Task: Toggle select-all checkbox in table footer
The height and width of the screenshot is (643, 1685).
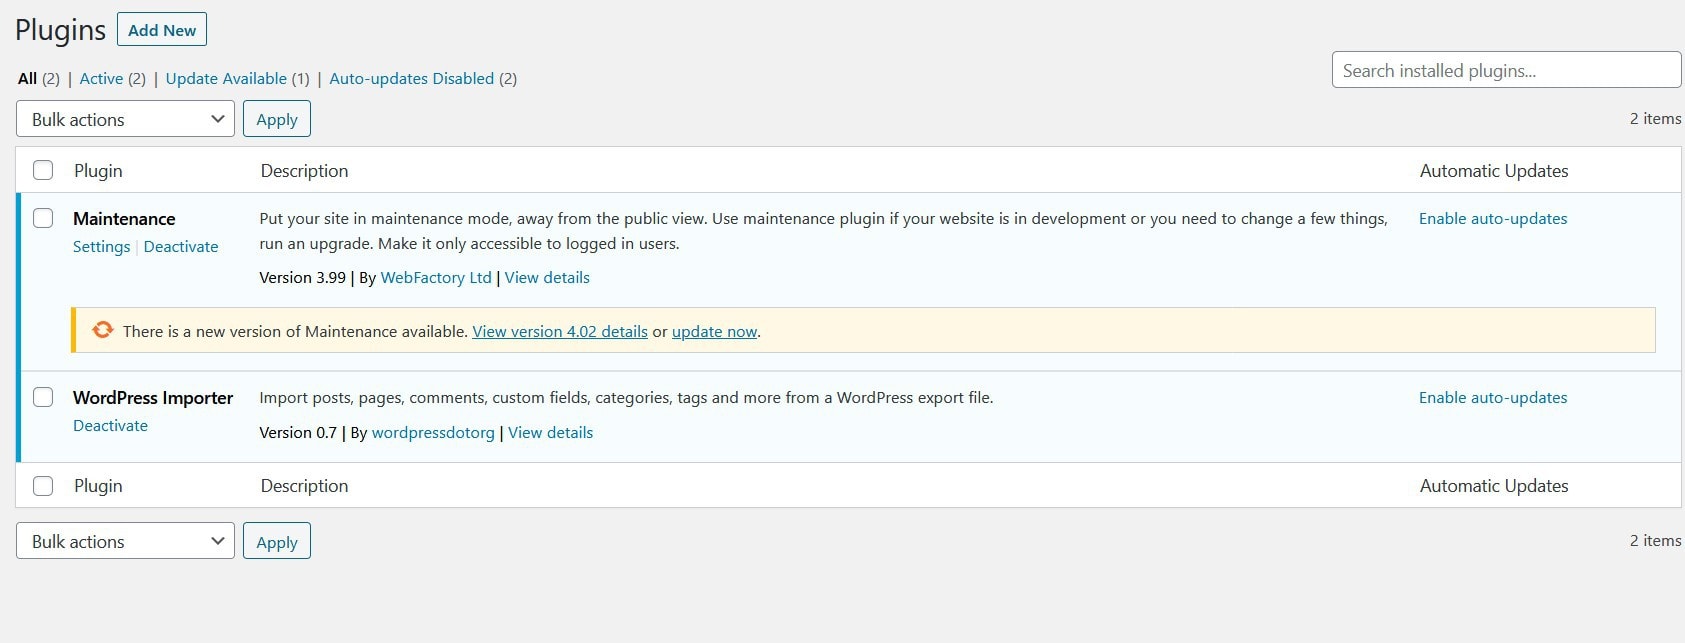Action: pos(43,486)
